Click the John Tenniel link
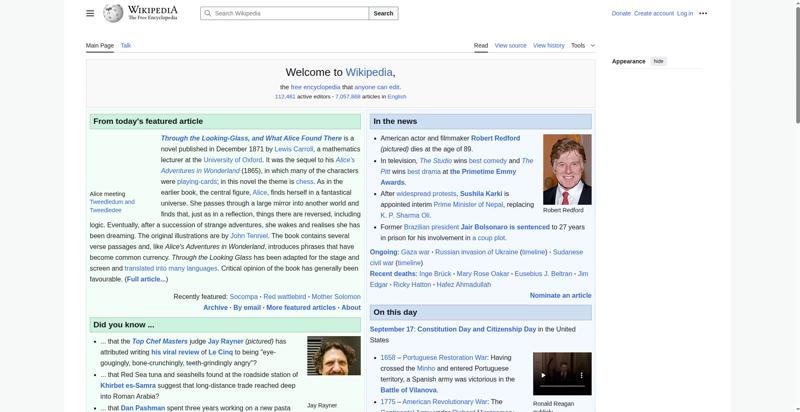This screenshot has height=412, width=800. (248, 236)
